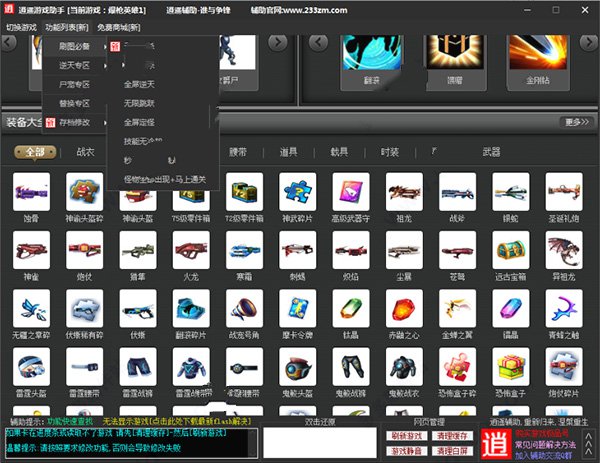Open the red 逍 logo at bottom

pos(496,444)
